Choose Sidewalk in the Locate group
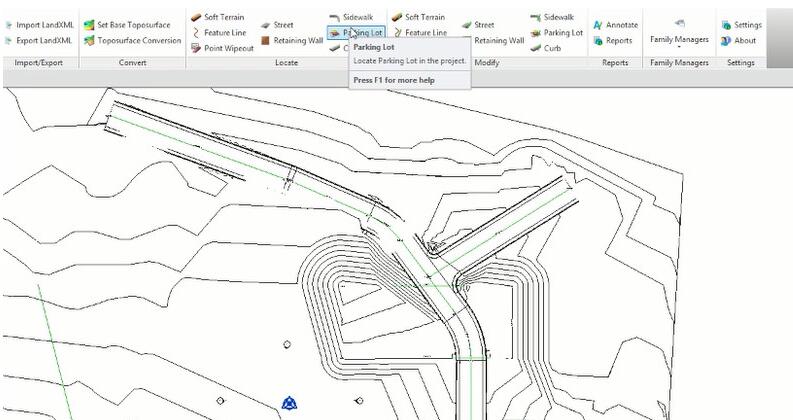Image resolution: width=793 pixels, height=420 pixels. pyautogui.click(x=350, y=18)
